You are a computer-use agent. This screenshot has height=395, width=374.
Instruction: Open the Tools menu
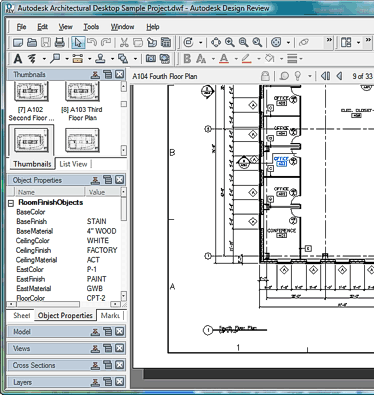(x=91, y=27)
